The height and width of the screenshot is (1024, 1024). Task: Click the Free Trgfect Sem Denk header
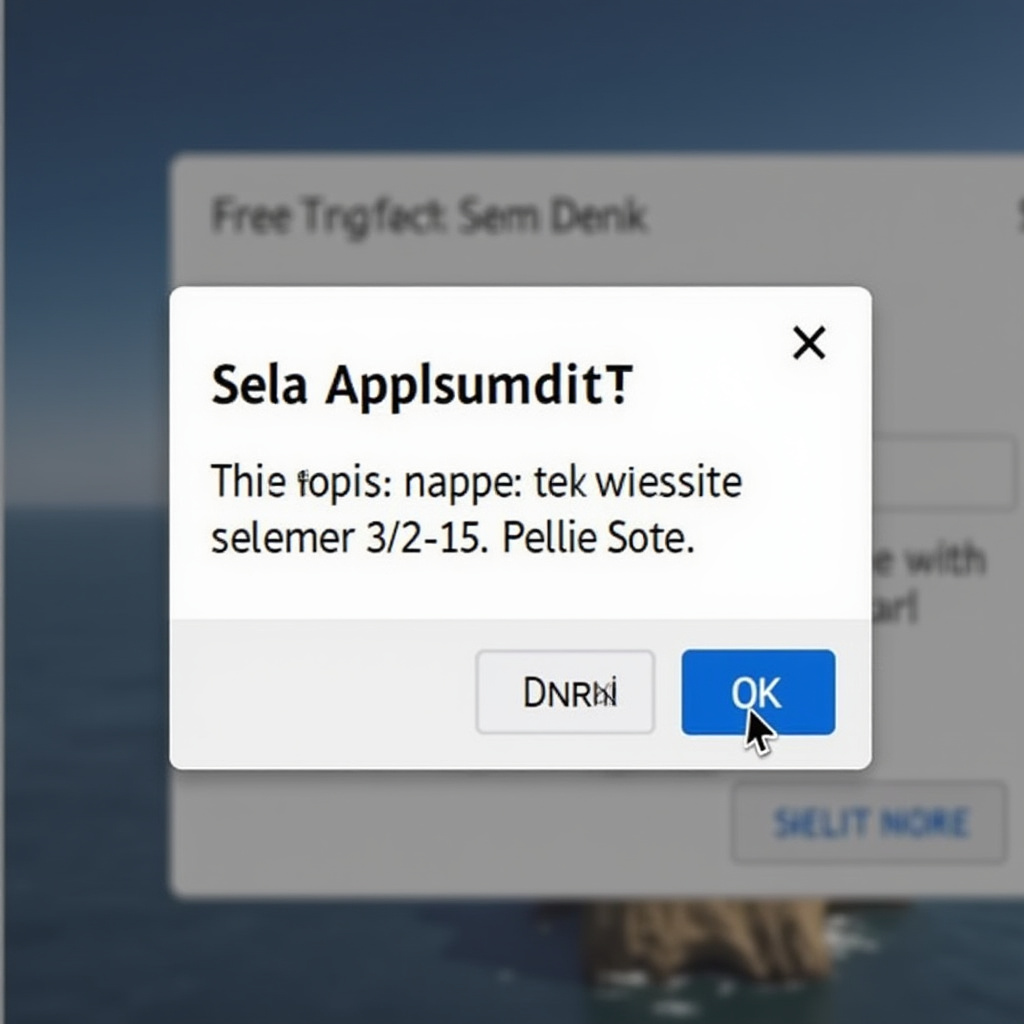coord(428,215)
